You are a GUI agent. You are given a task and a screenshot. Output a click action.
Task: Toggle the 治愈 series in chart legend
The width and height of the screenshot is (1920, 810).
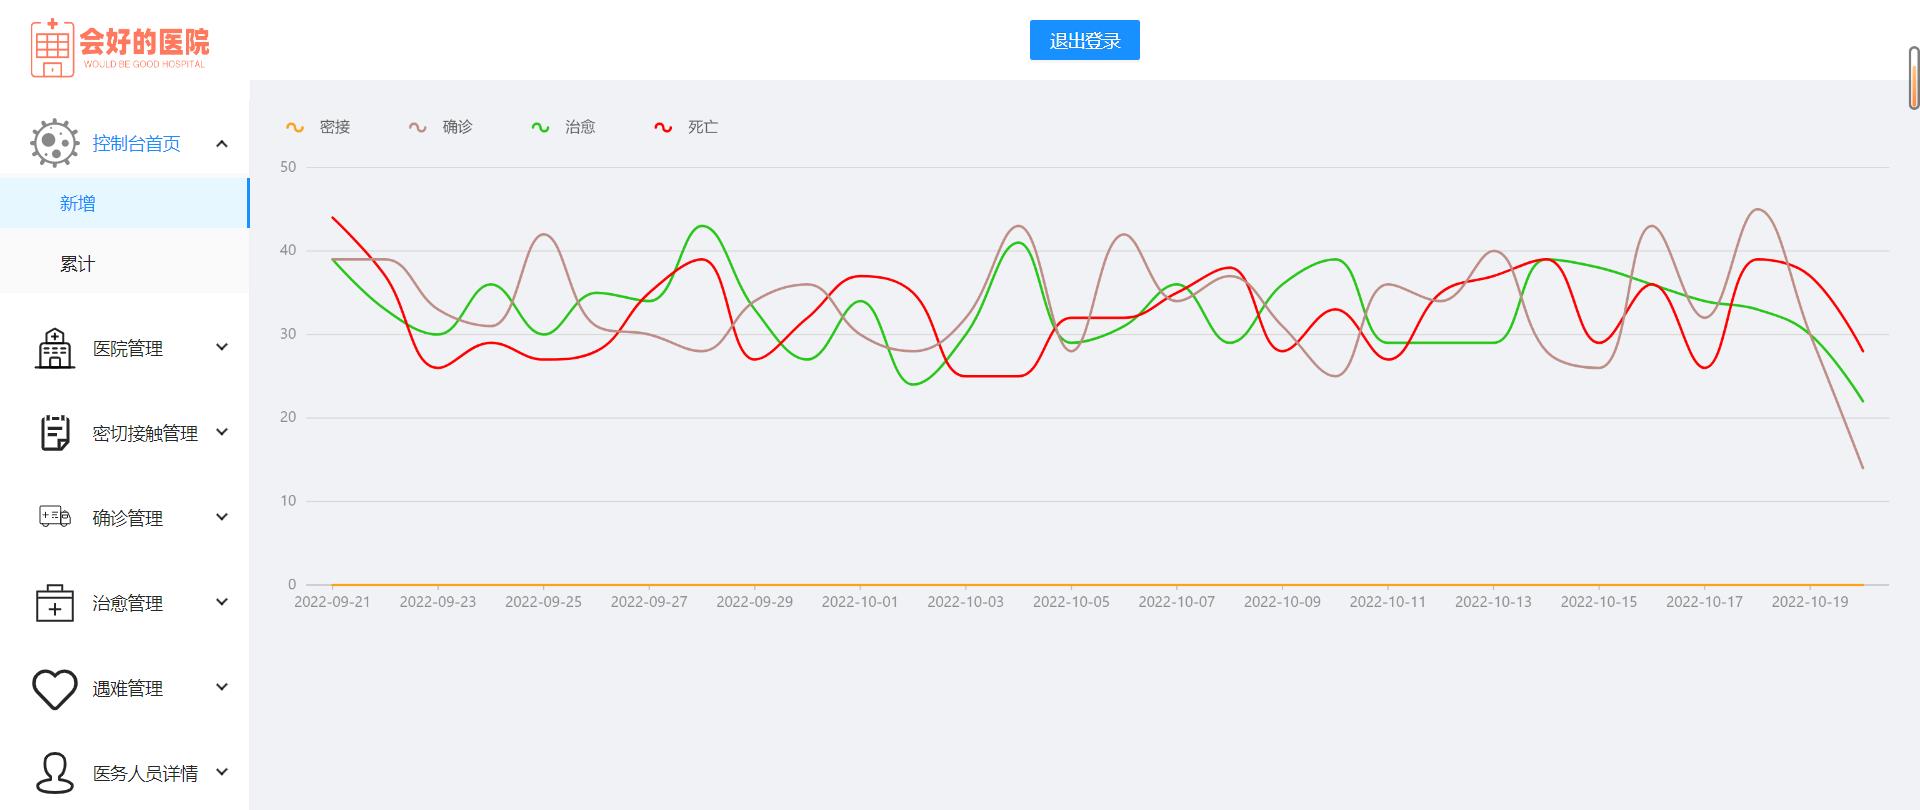564,127
